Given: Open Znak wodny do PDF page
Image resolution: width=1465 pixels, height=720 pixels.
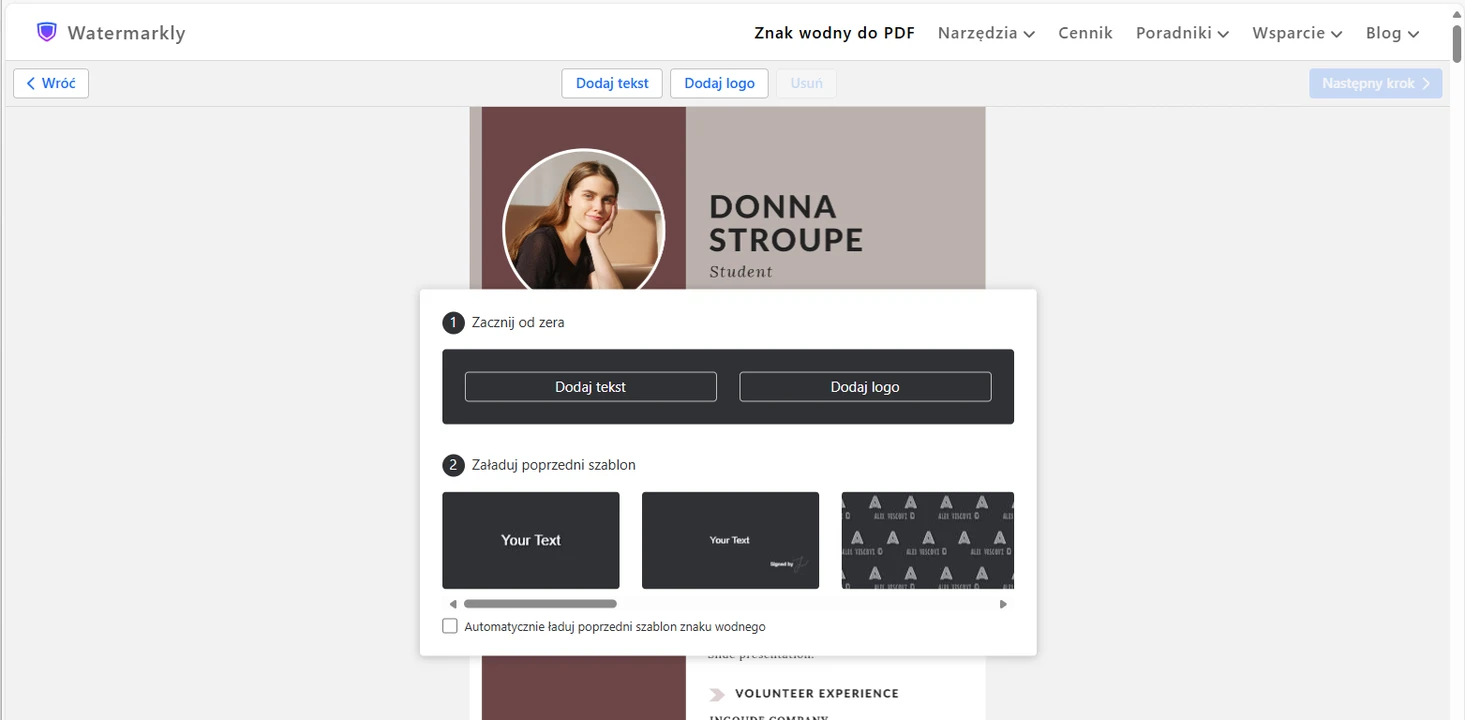Looking at the screenshot, I should [834, 33].
